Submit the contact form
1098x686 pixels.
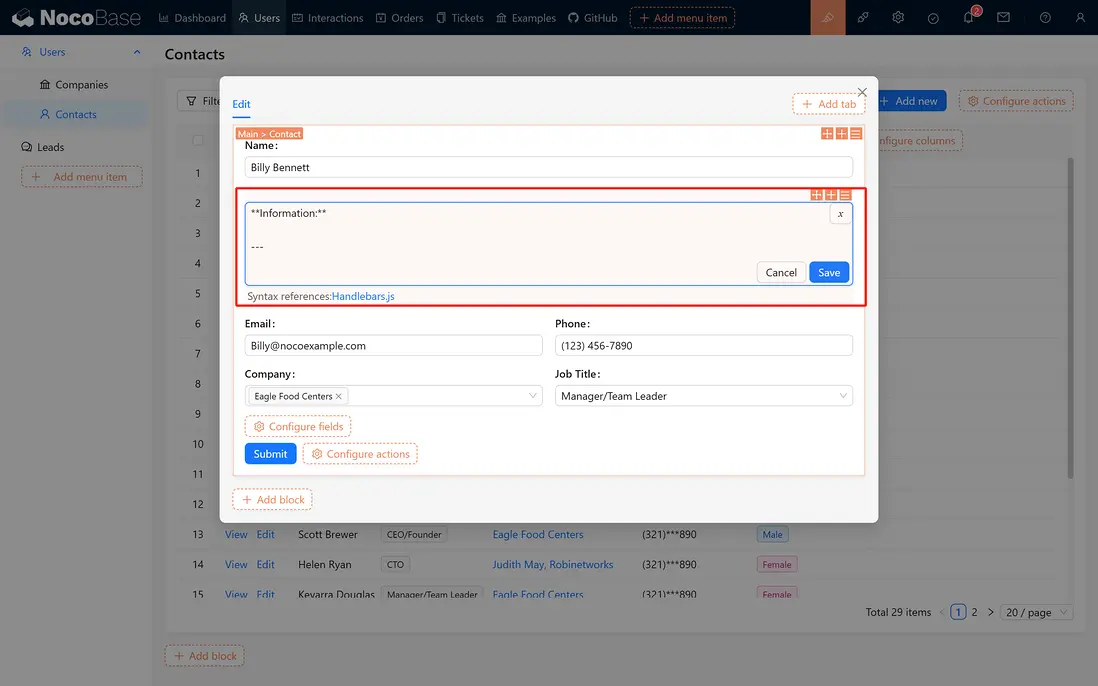270,454
